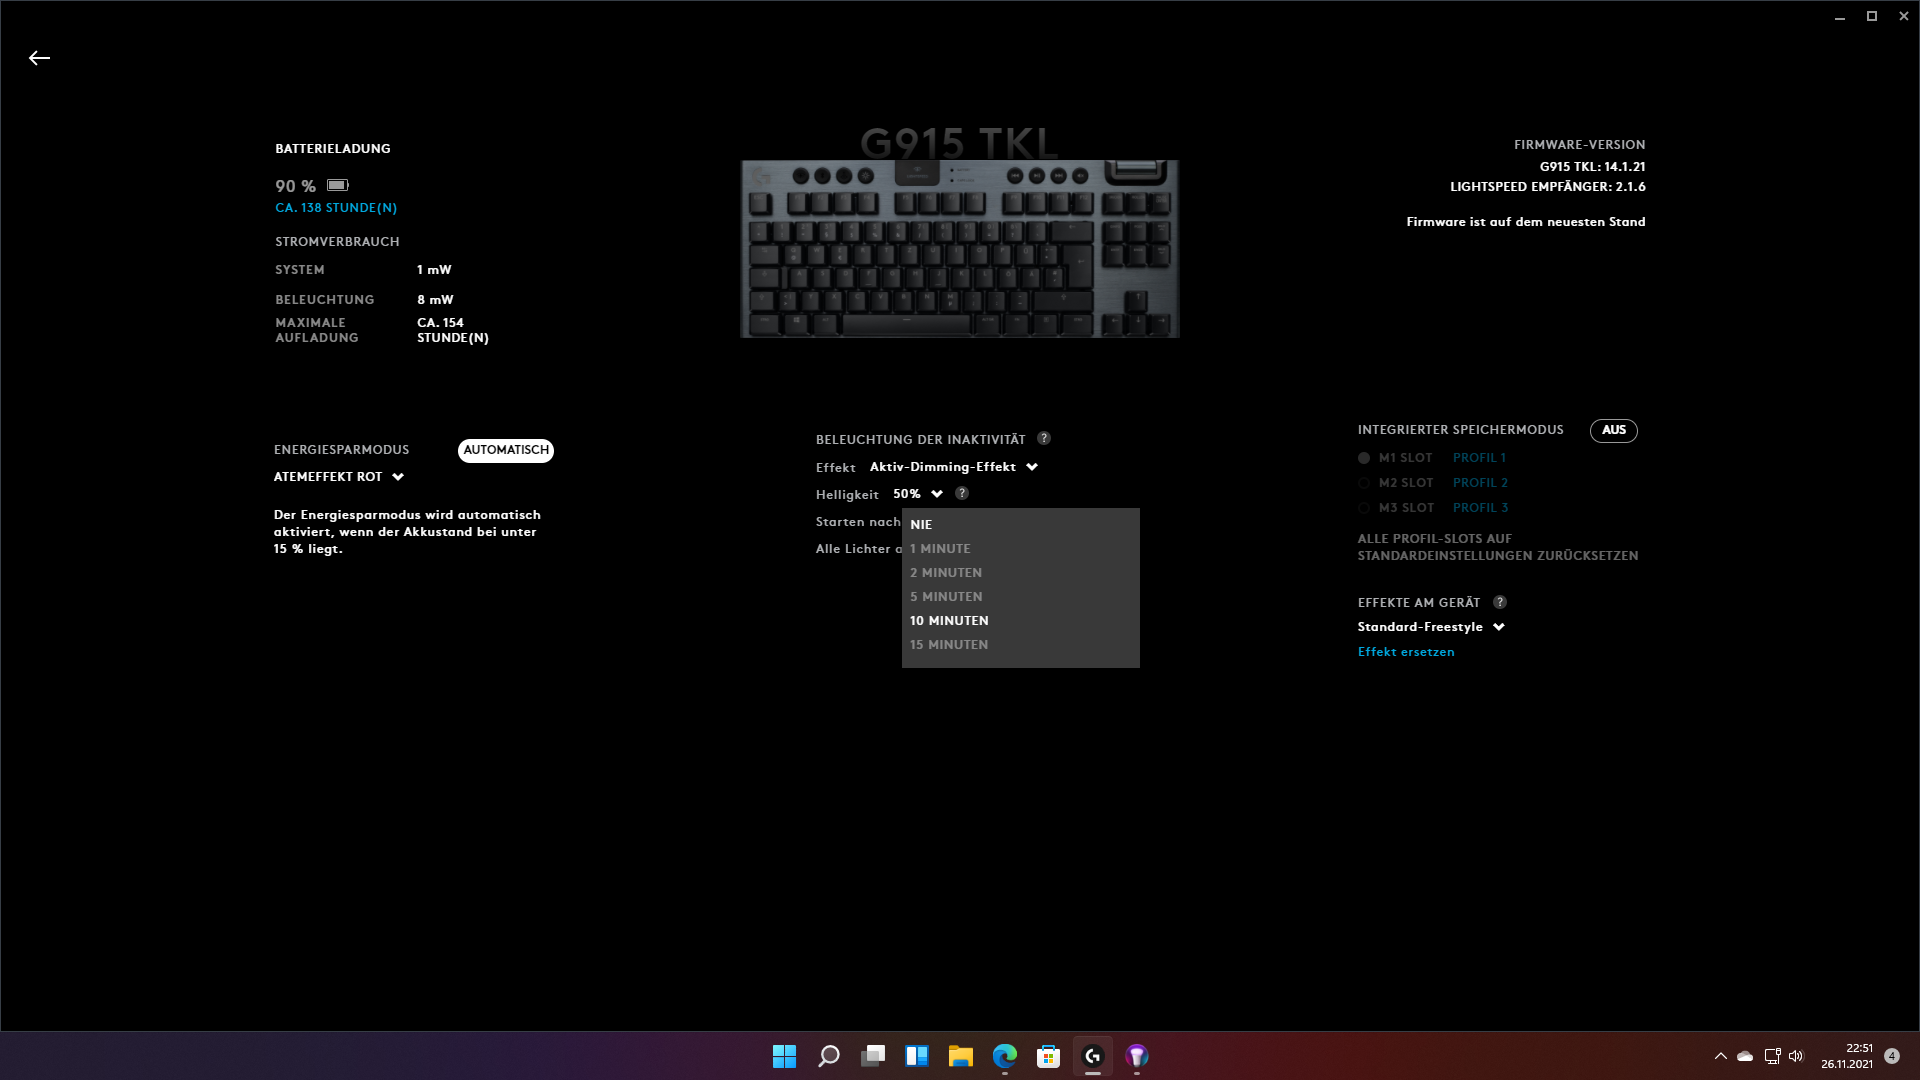Open File Explorer from the taskbar
Viewport: 1920px width, 1080px height.
click(960, 1056)
